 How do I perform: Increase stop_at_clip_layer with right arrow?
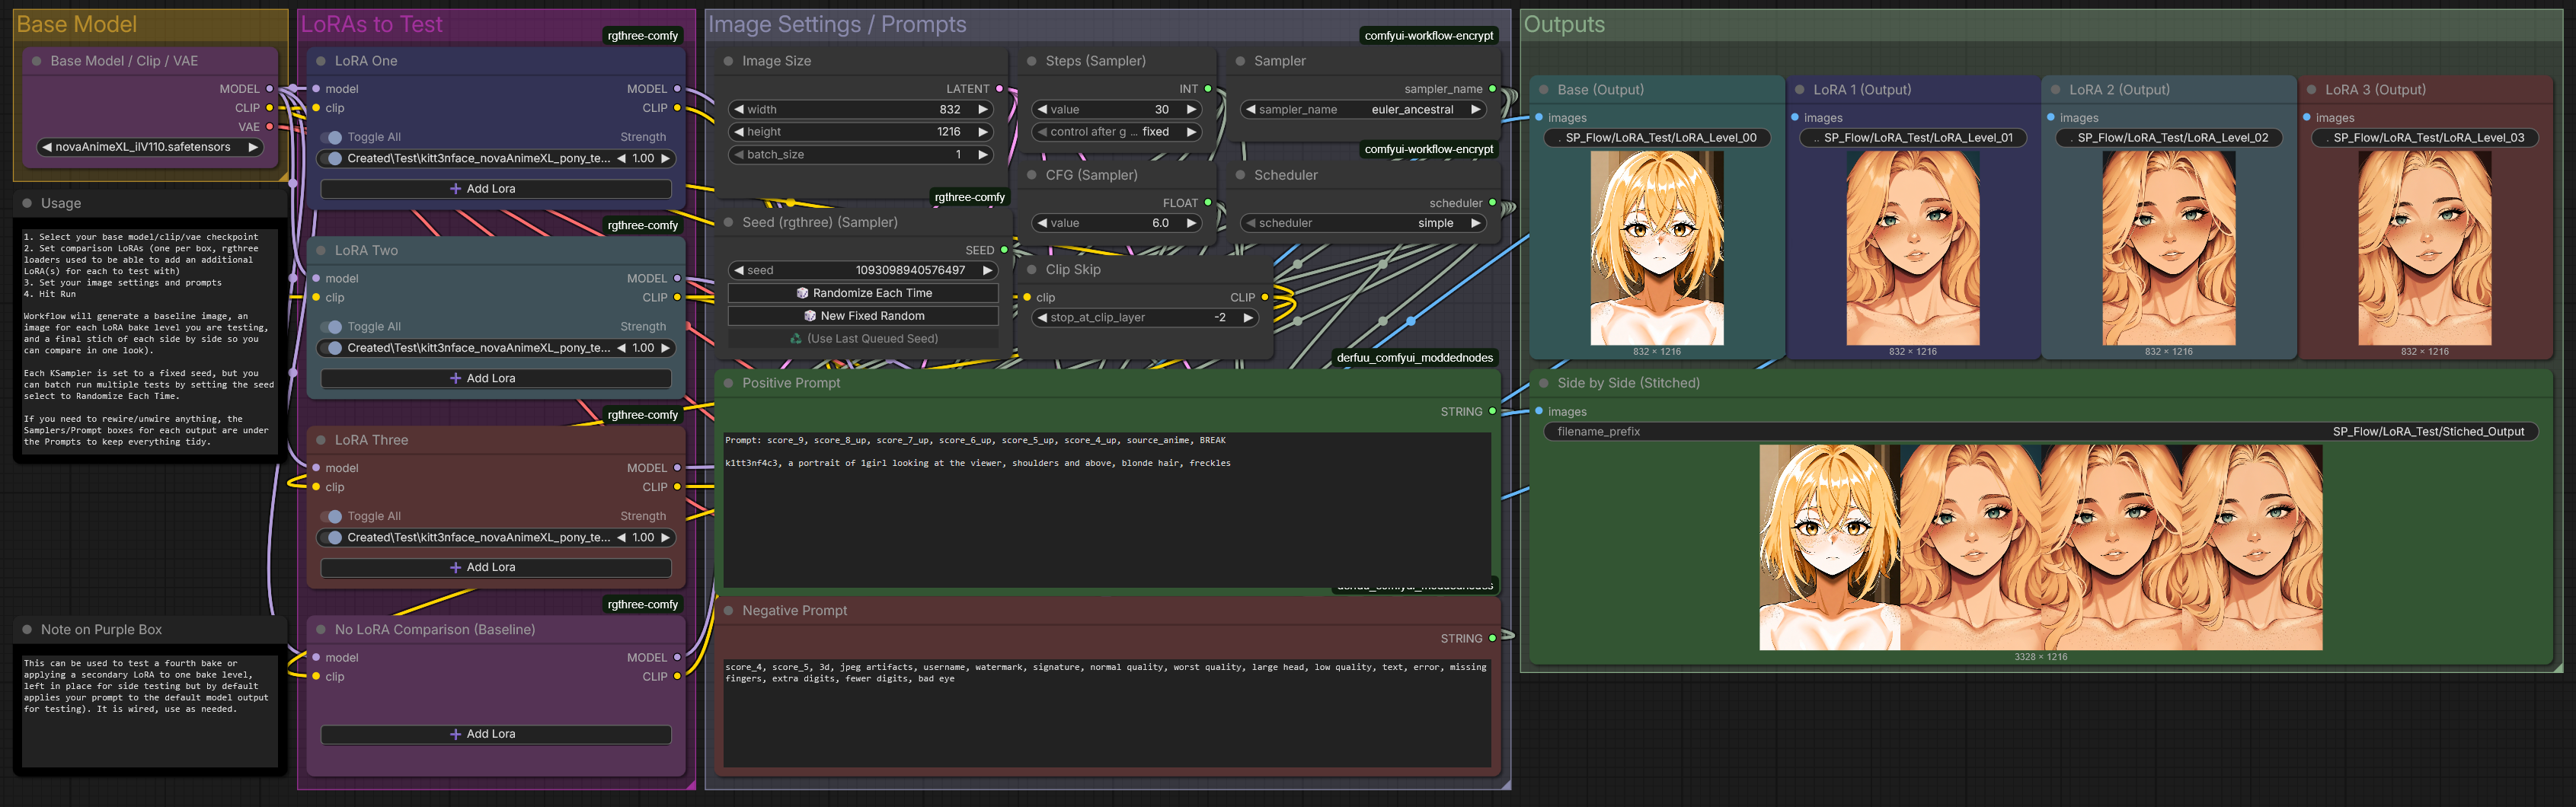1247,318
